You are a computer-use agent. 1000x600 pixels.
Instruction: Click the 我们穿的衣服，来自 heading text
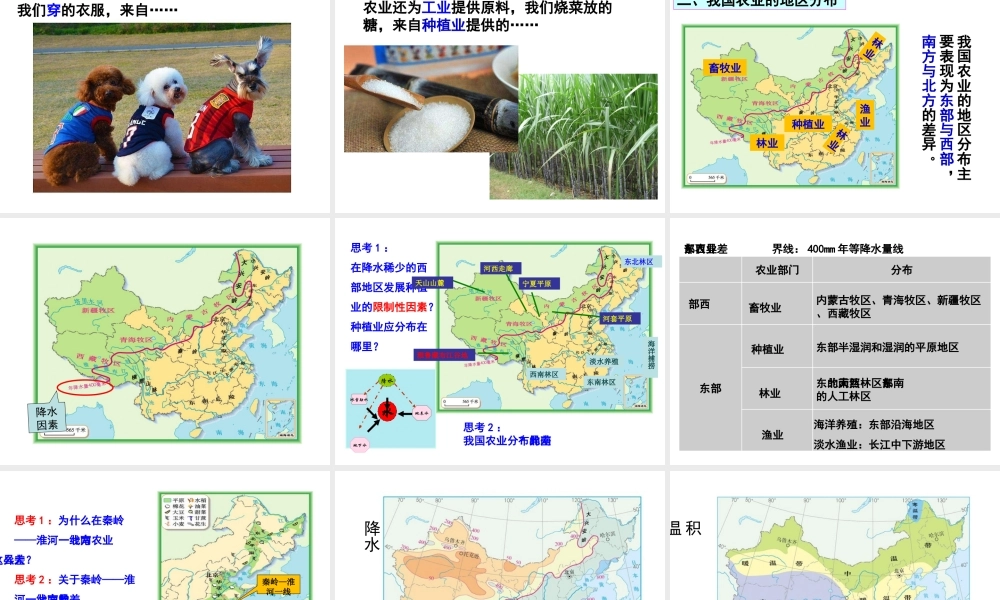tap(98, 10)
